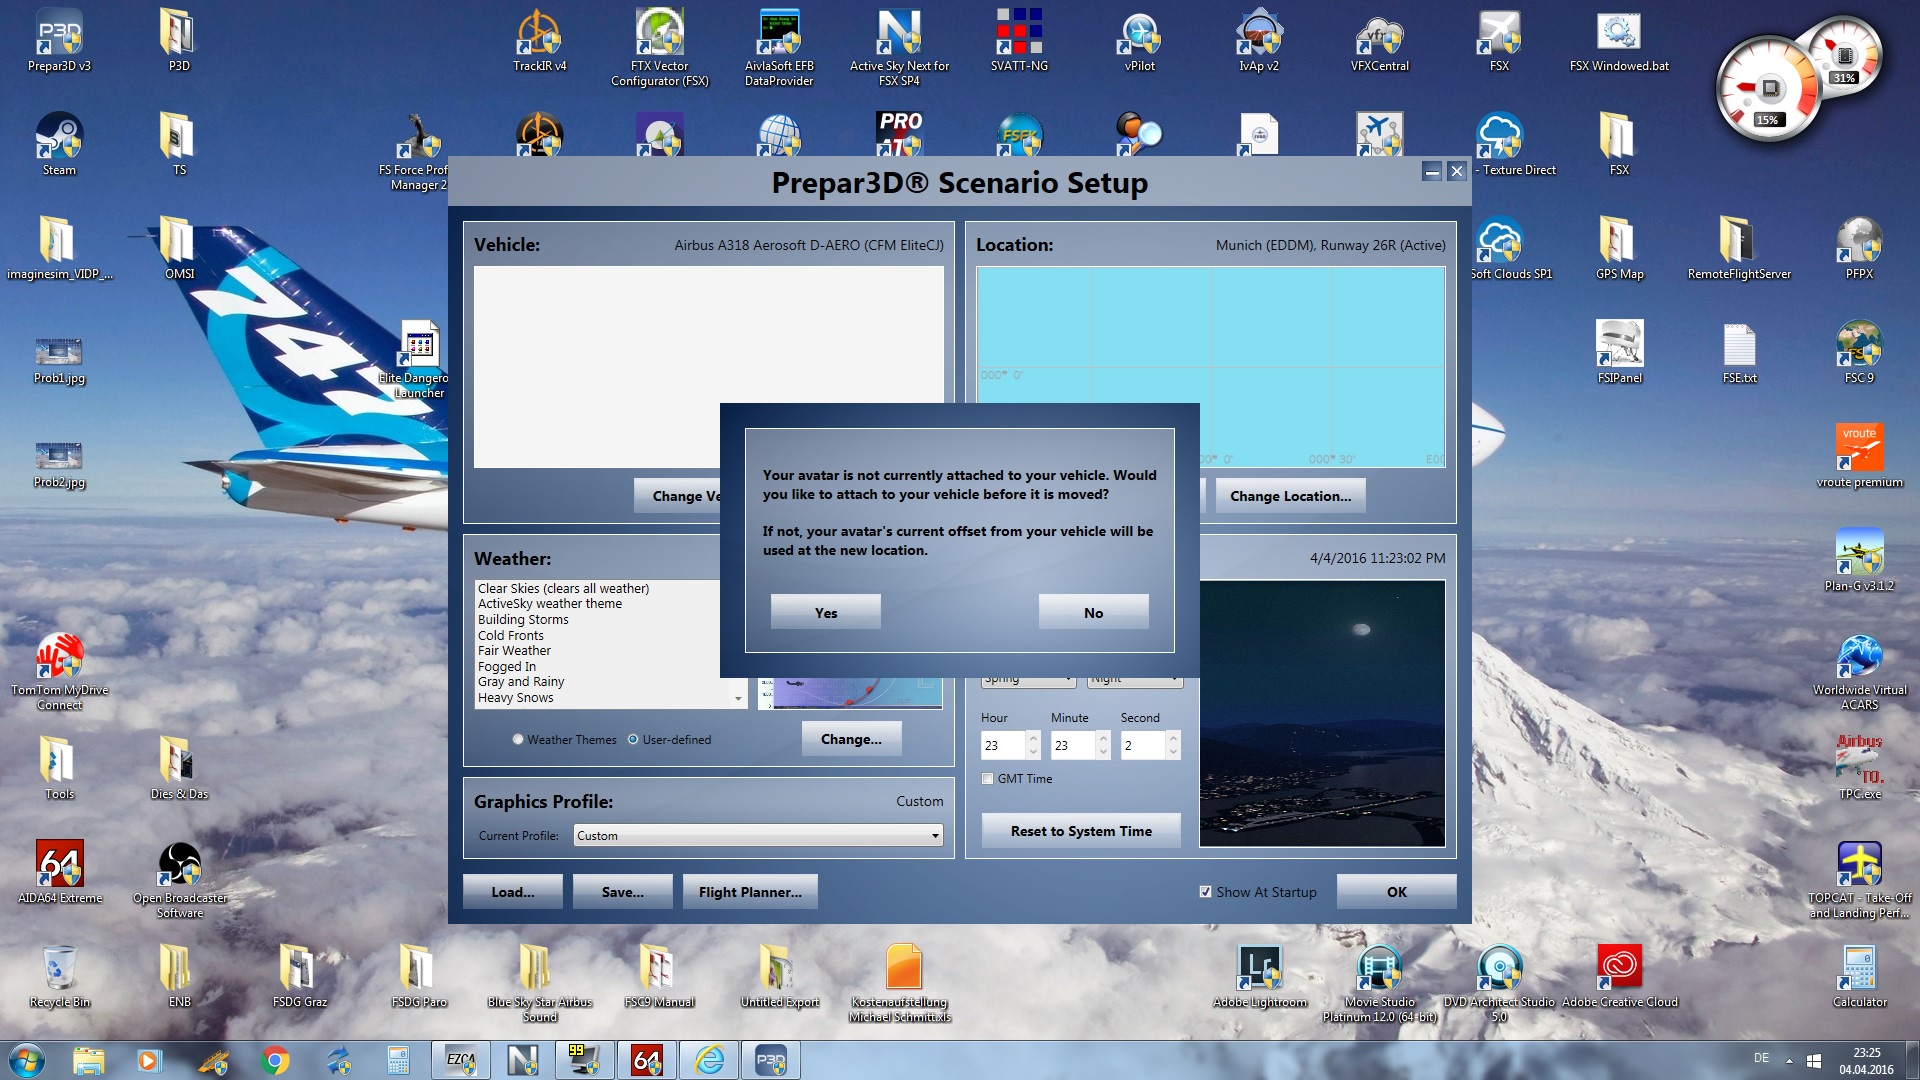Click the Change Location... button
Viewport: 1920px width, 1080px height.
[1290, 496]
